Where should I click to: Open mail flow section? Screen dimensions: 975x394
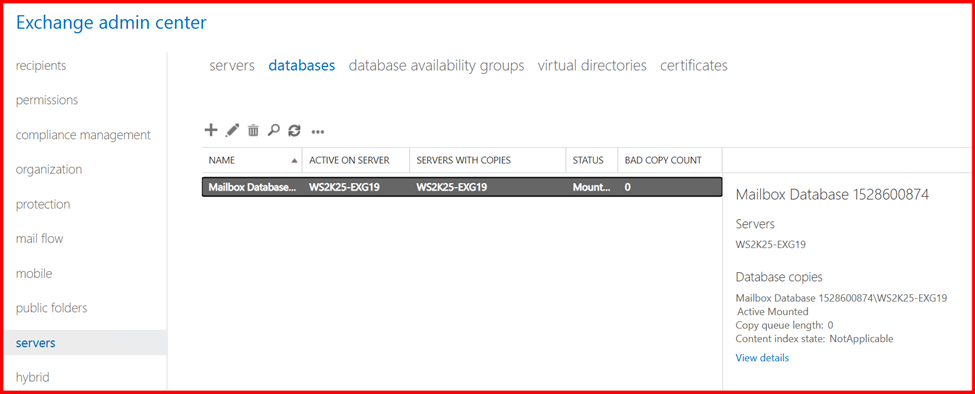(39, 239)
